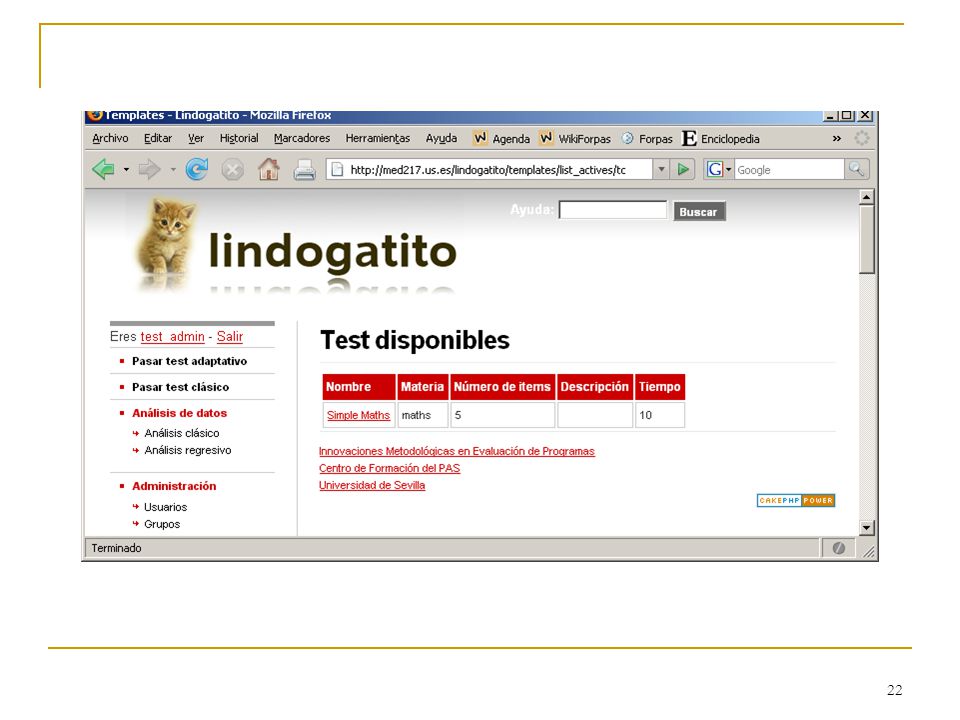Open the Agenda bookmark in the toolbar

tap(501, 138)
